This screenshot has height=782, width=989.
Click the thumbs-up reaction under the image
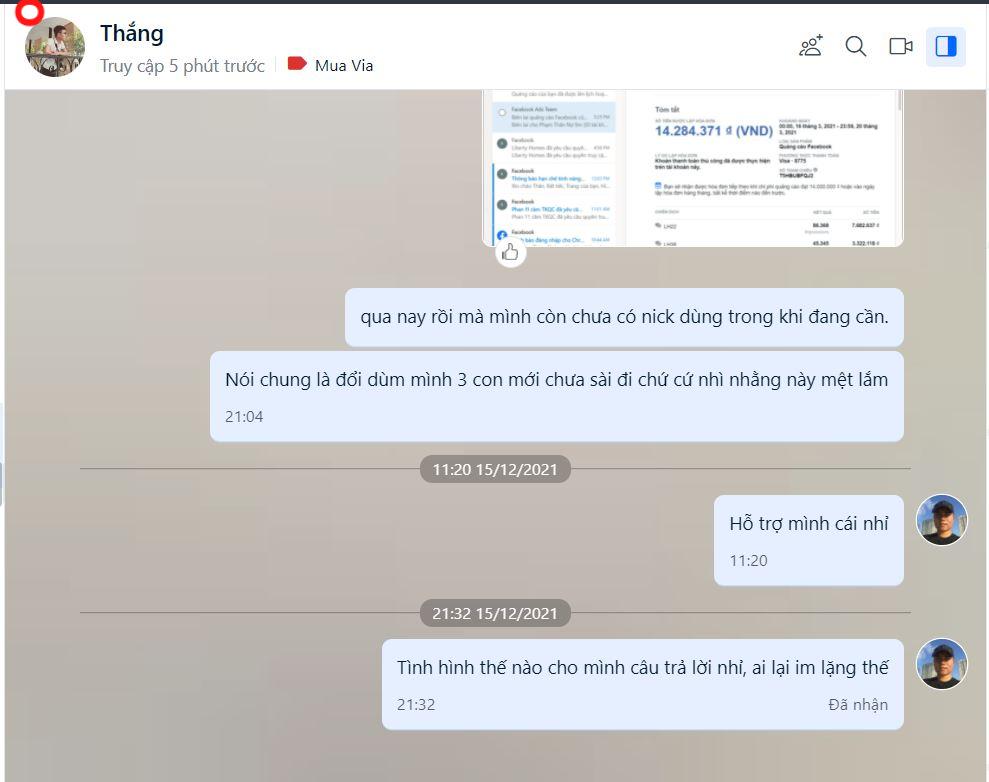coord(510,253)
